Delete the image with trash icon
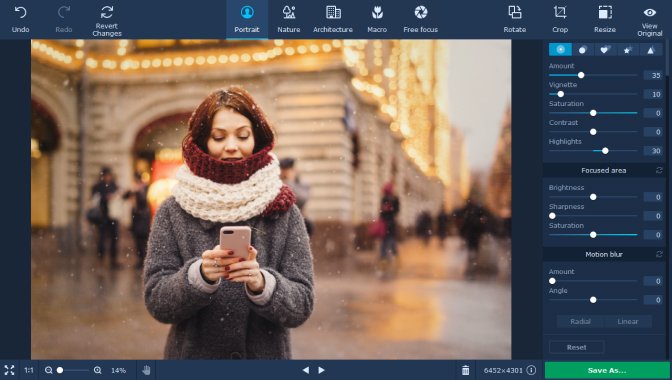Viewport: 672px width, 380px height. 465,370
